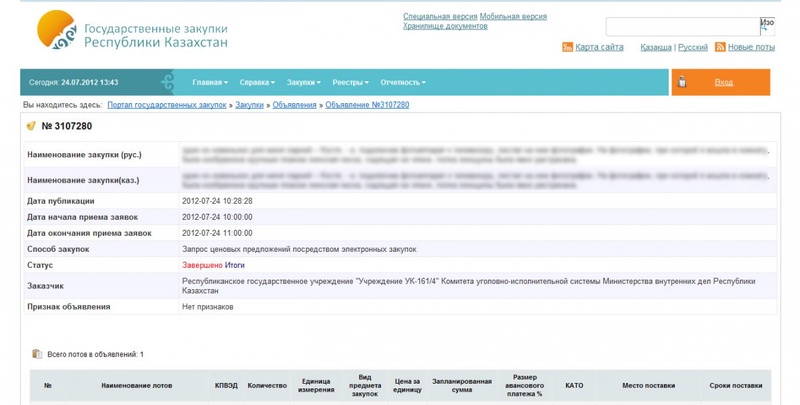800x405 pixels.
Task: Open Объявление №3107280 breadcrumb link
Action: tap(367, 105)
